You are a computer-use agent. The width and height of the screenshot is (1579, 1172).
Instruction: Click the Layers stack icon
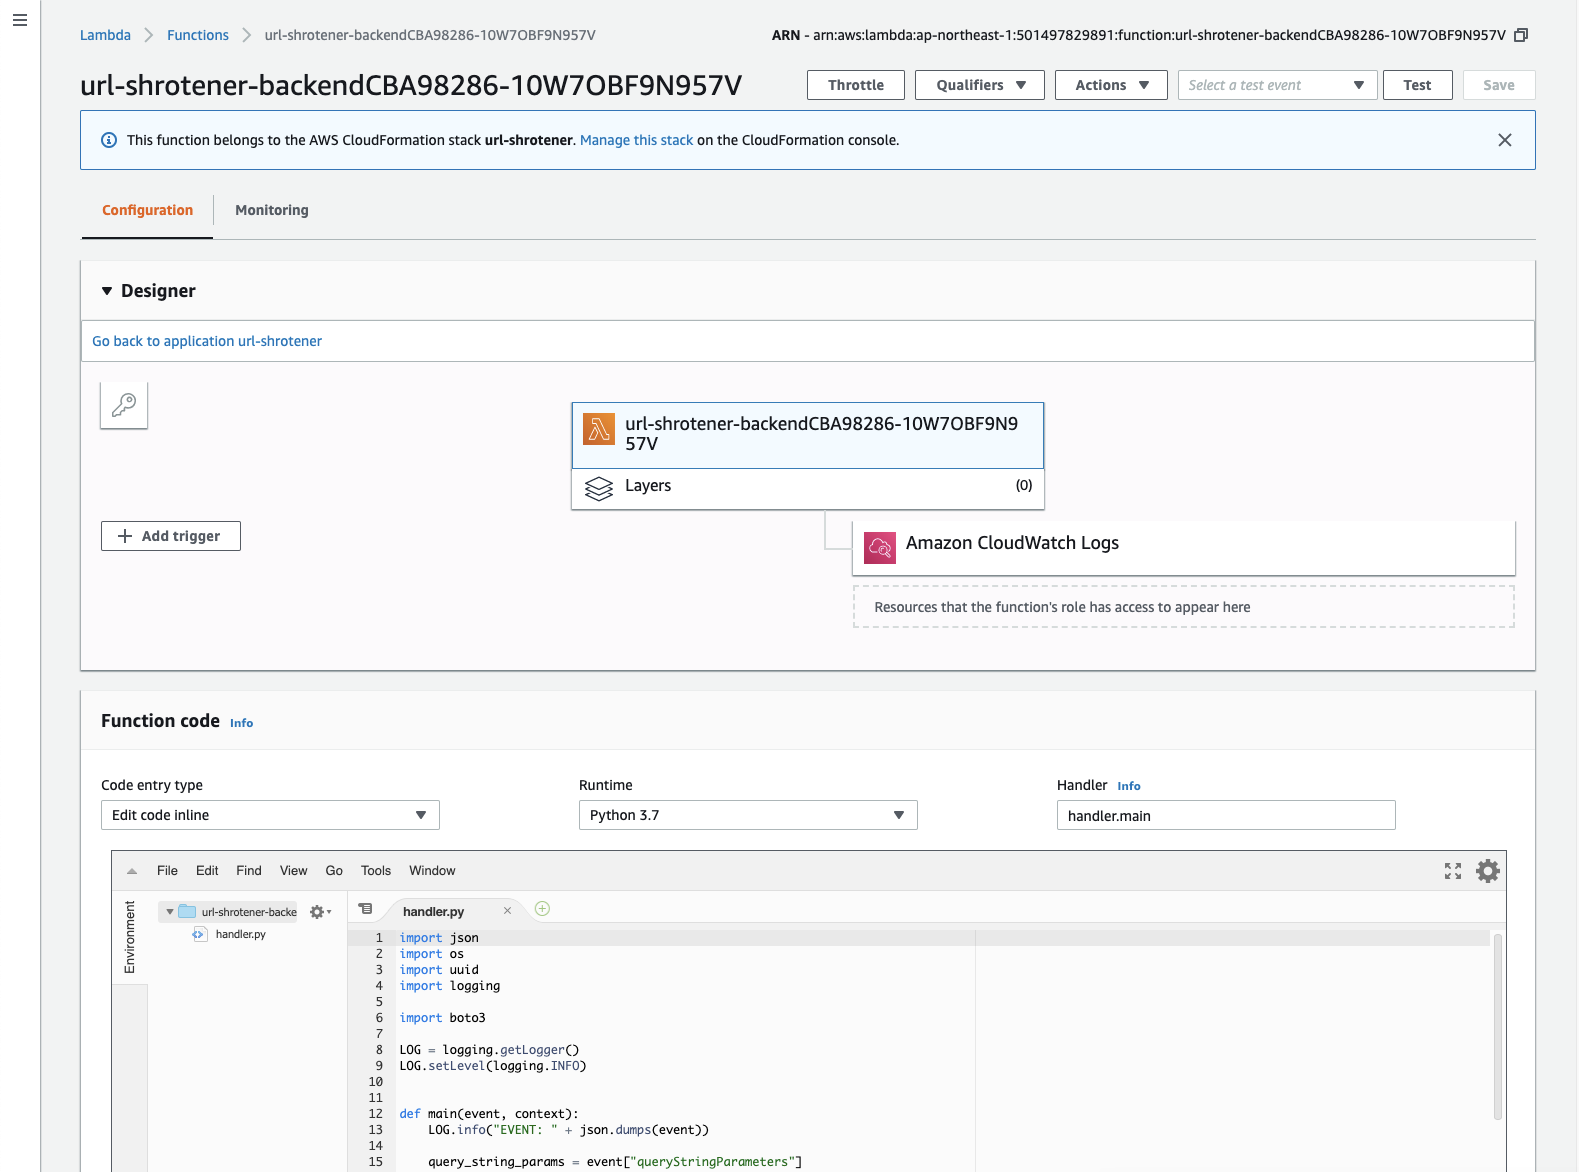(x=599, y=488)
